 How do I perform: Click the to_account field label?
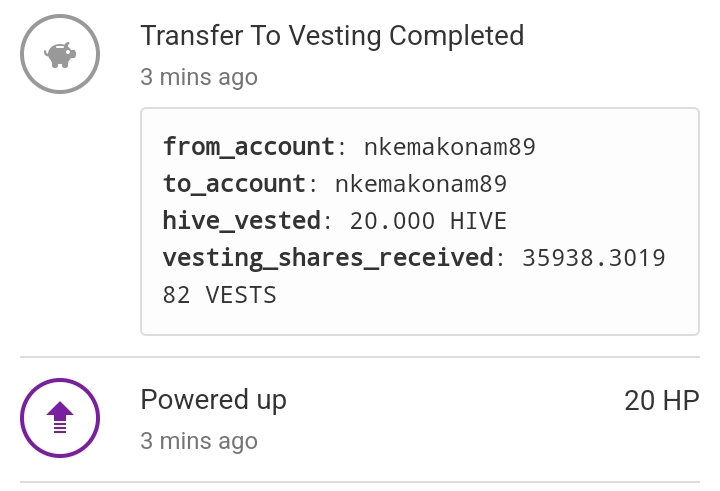(234, 184)
